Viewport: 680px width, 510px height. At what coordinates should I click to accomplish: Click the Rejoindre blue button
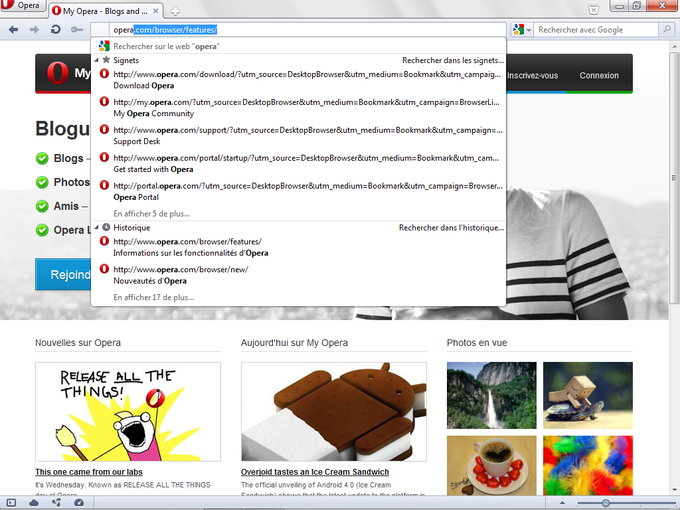(x=63, y=275)
